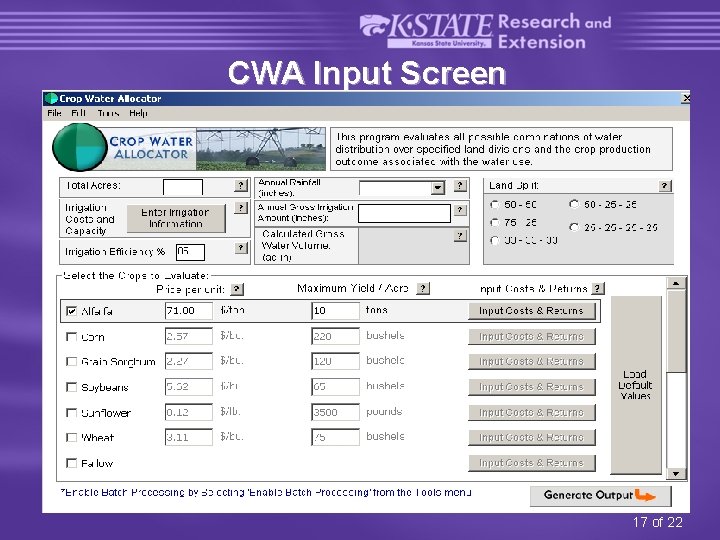Select the 50 - 50 land split option
The image size is (720, 540).
pyautogui.click(x=495, y=205)
